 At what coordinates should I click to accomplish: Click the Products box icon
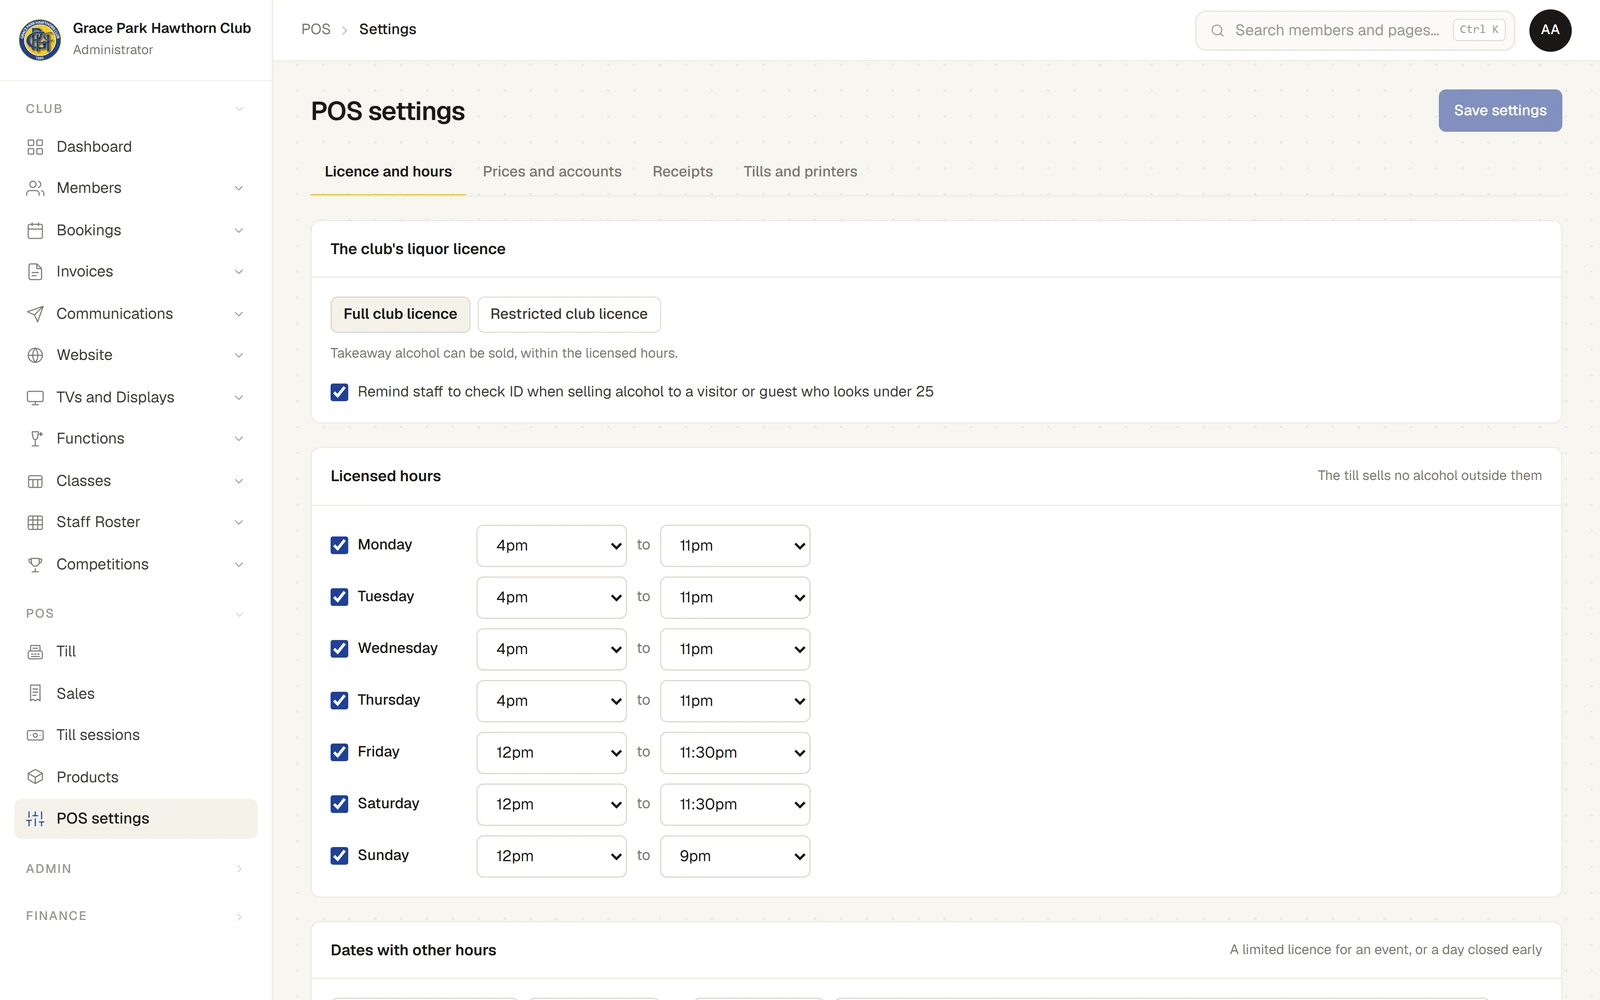click(x=35, y=777)
